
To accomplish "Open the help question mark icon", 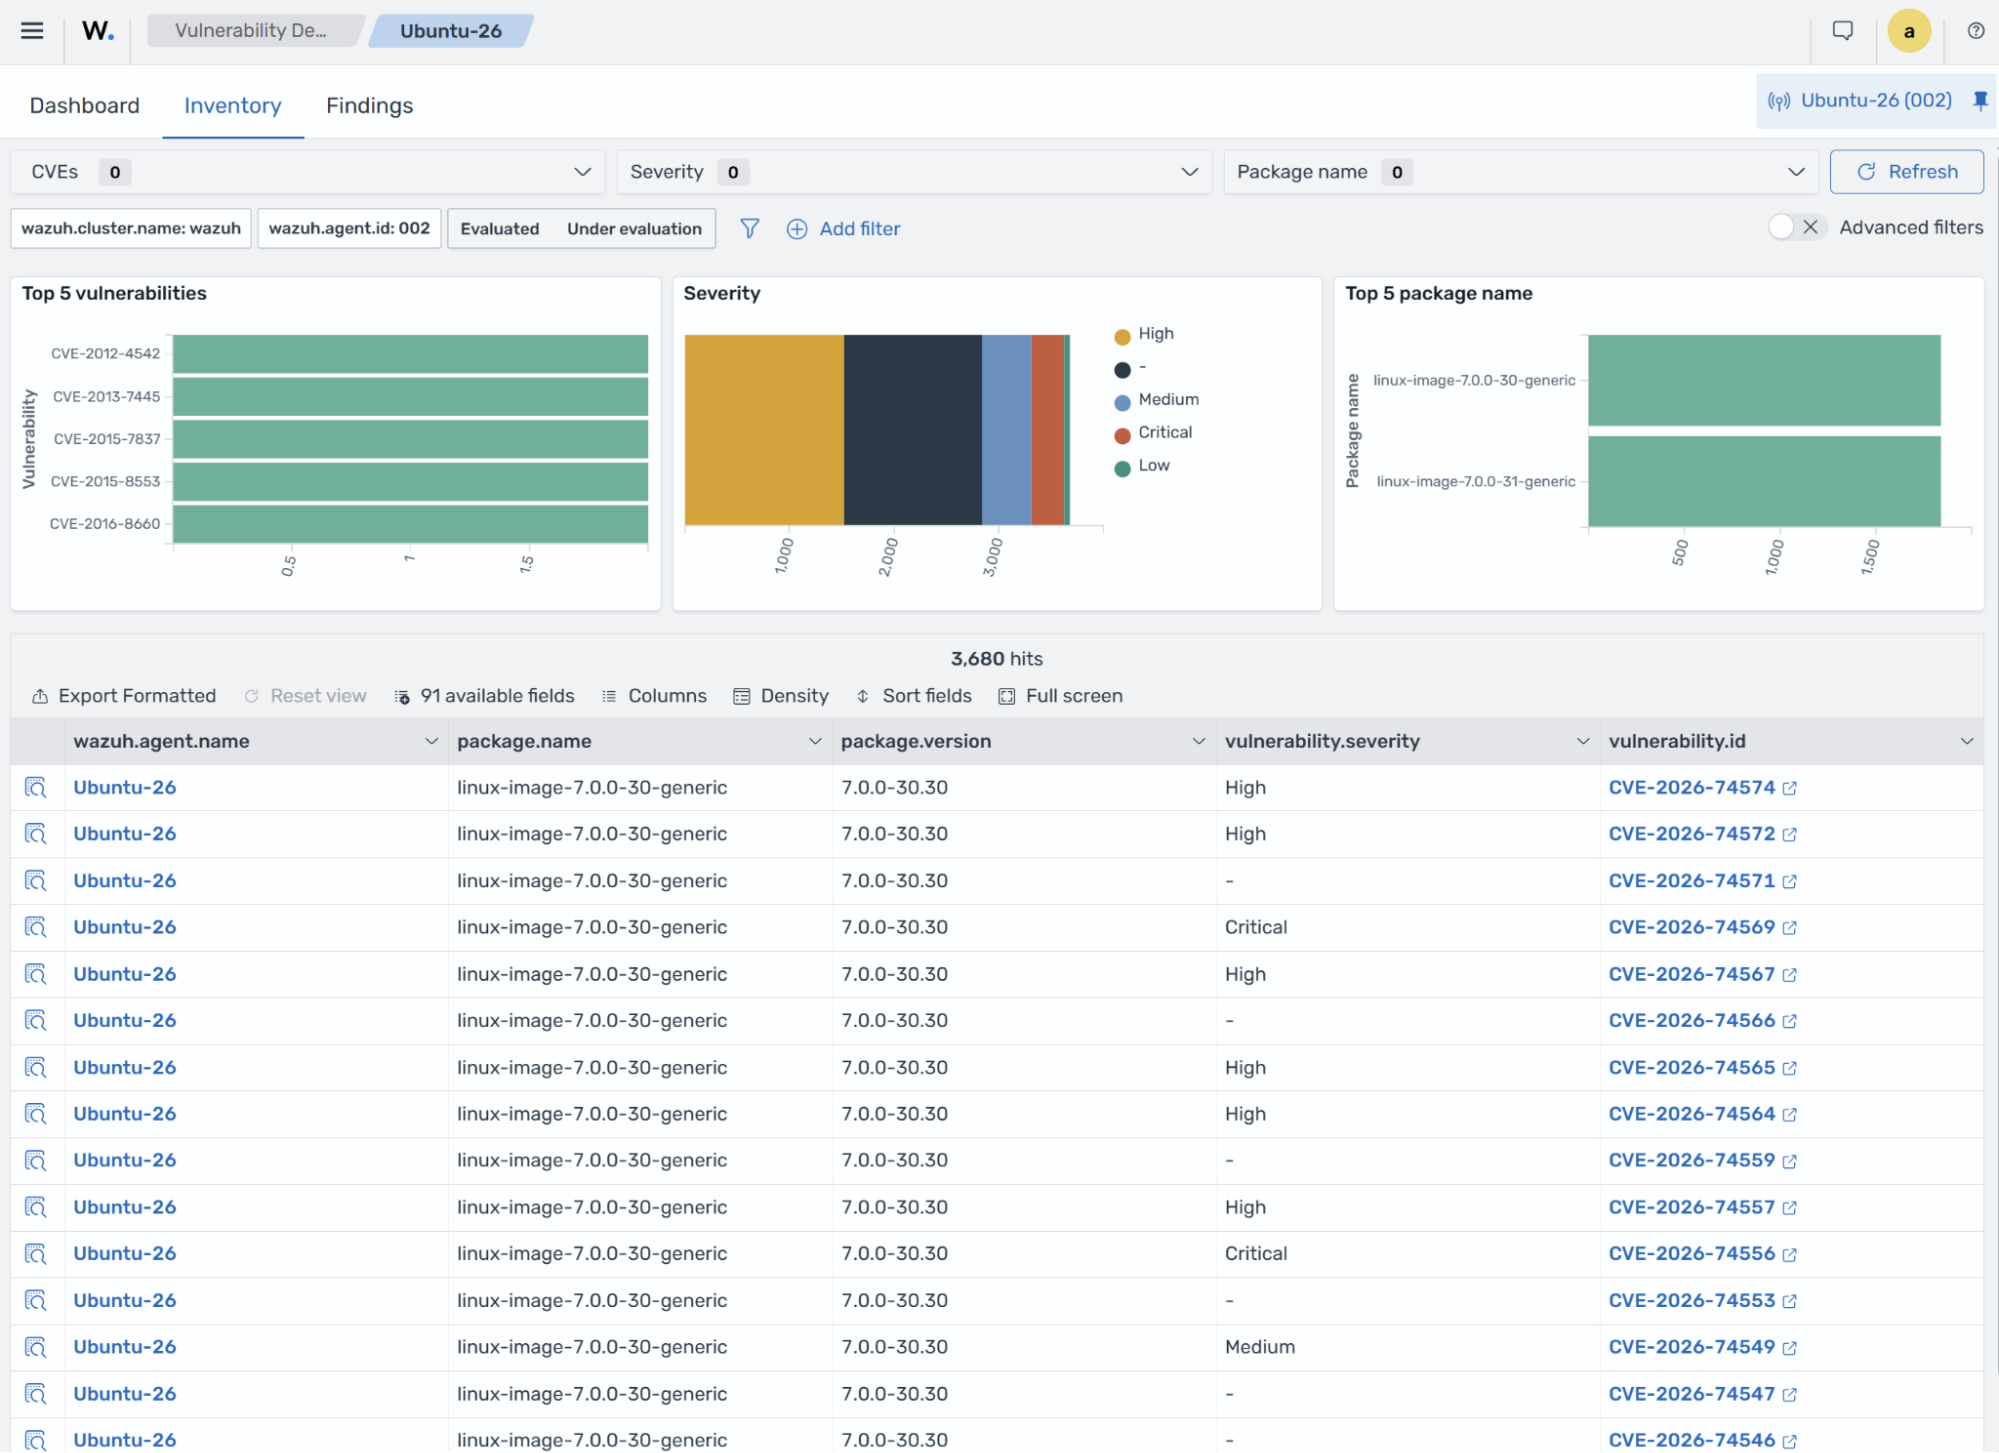I will point(1975,31).
